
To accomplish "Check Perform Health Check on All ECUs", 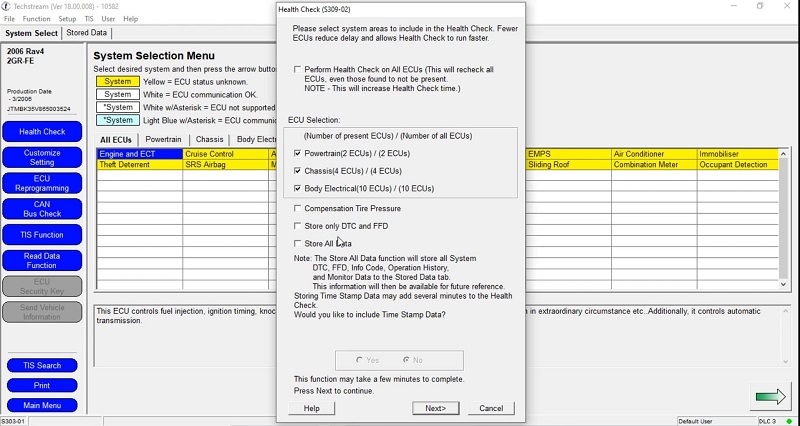I will pos(297,69).
